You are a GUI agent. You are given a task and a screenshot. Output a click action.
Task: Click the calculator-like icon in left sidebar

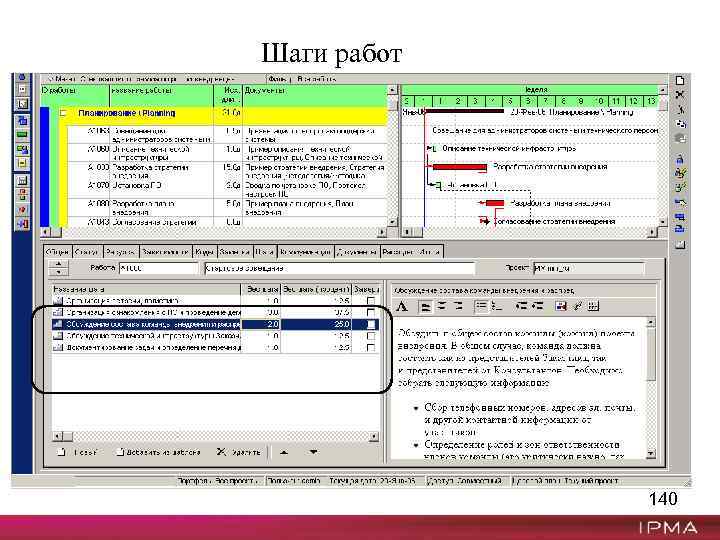(x=22, y=180)
